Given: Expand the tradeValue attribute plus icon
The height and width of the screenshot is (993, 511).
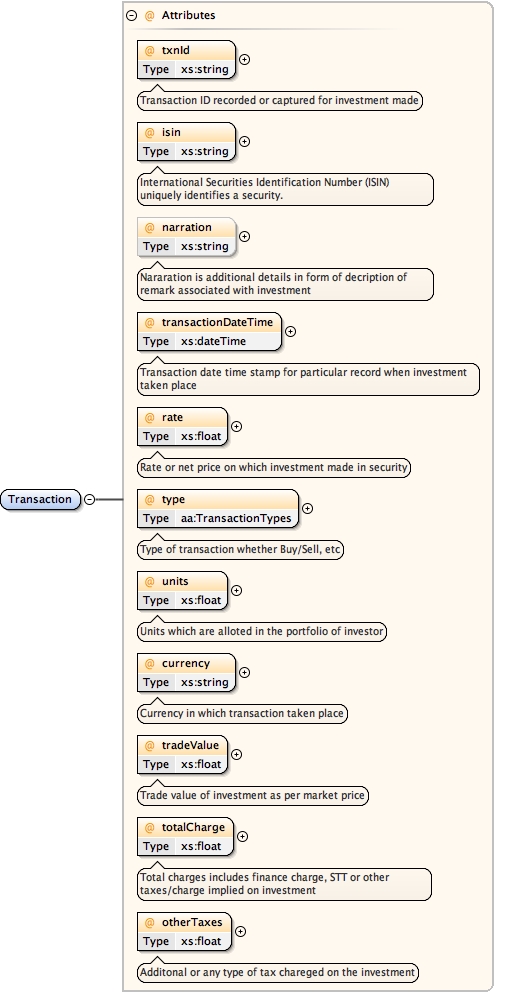Looking at the screenshot, I should click(236, 755).
